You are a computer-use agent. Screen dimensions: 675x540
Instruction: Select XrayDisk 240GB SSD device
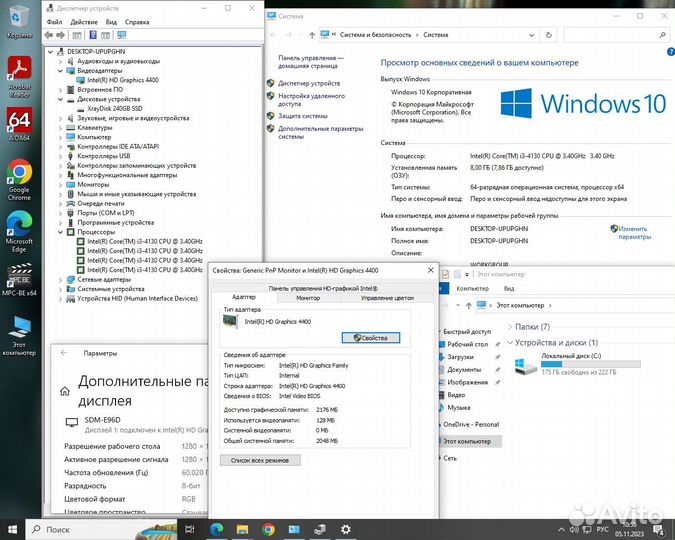[115, 109]
